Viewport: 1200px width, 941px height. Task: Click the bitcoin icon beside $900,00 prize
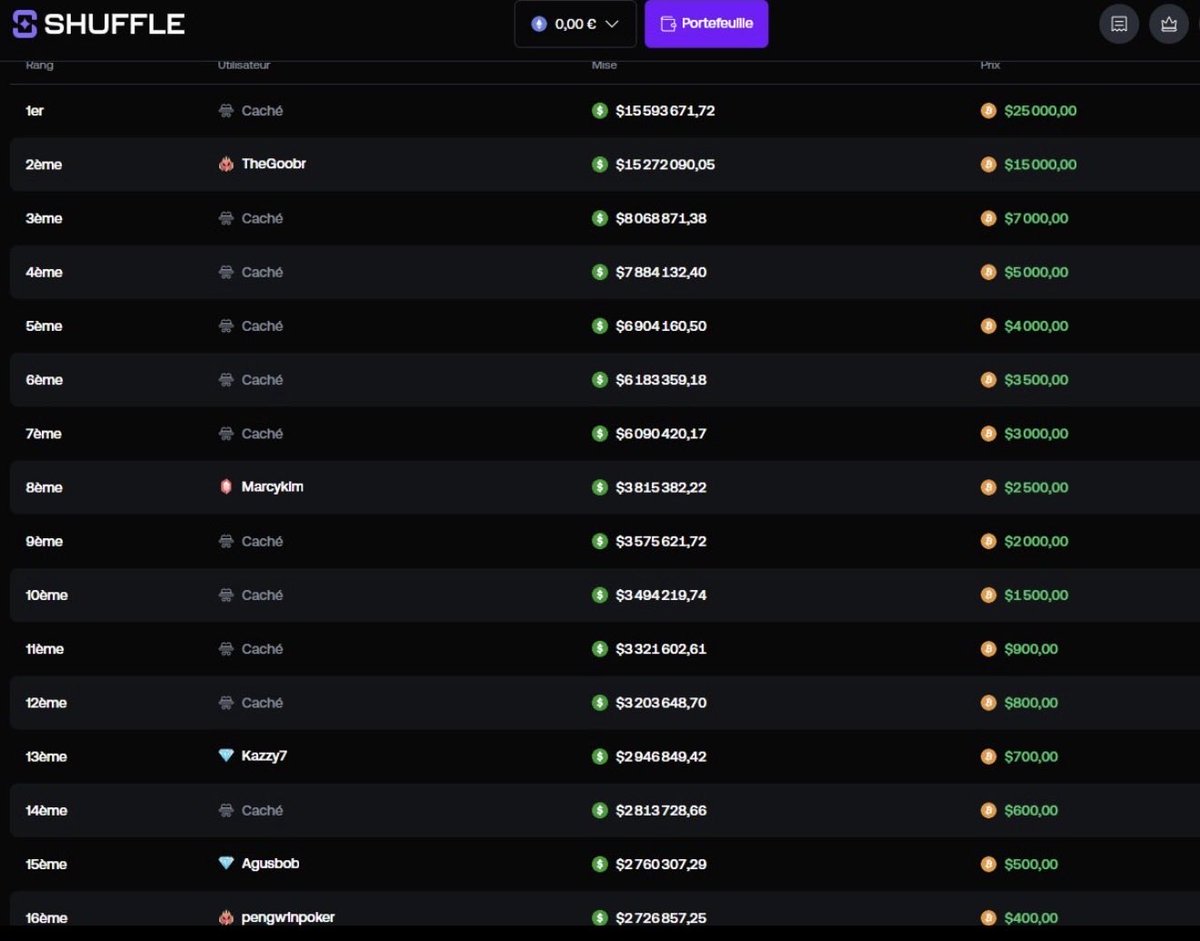click(x=988, y=649)
